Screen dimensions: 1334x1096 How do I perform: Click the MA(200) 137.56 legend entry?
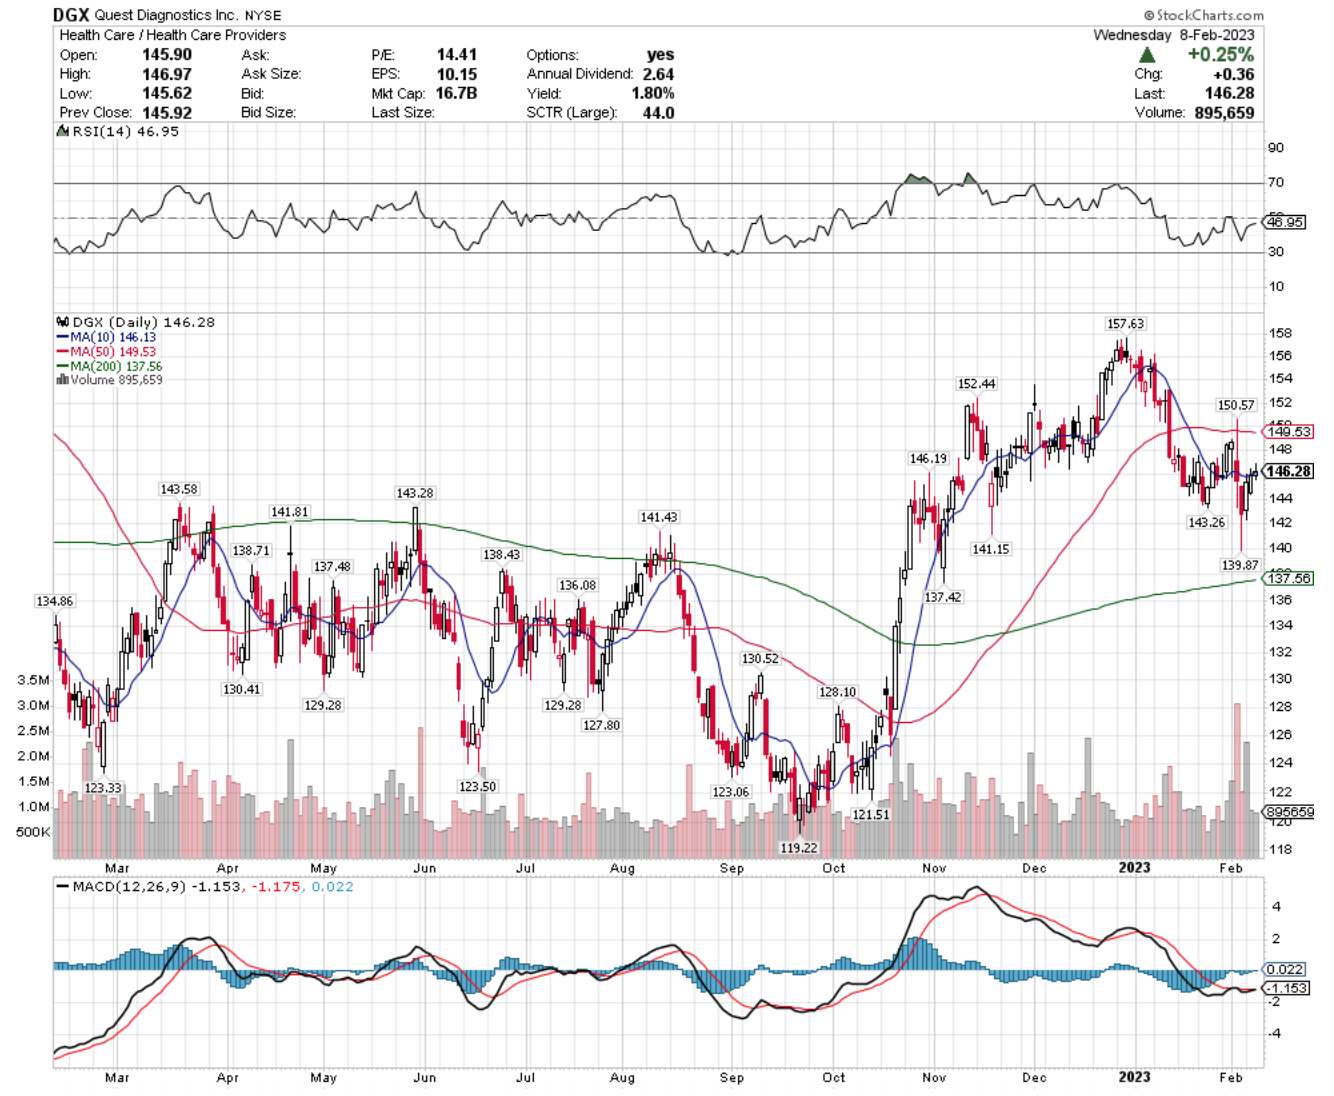(110, 366)
